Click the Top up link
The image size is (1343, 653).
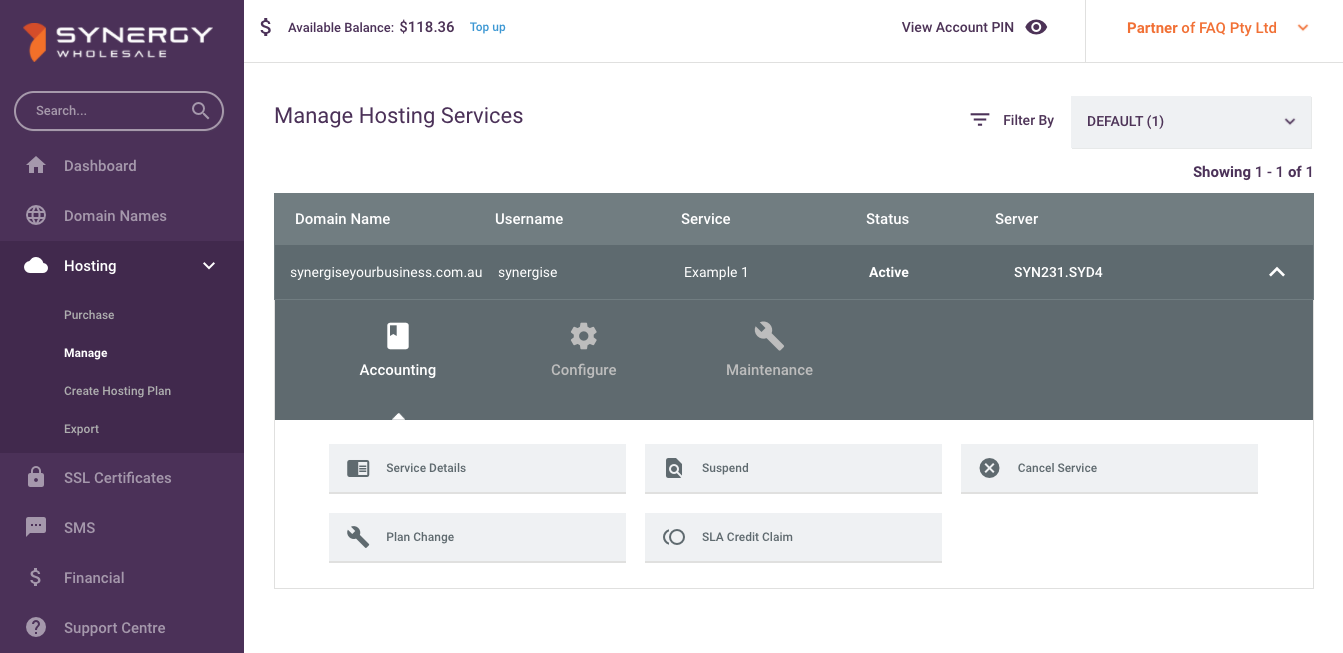click(487, 27)
